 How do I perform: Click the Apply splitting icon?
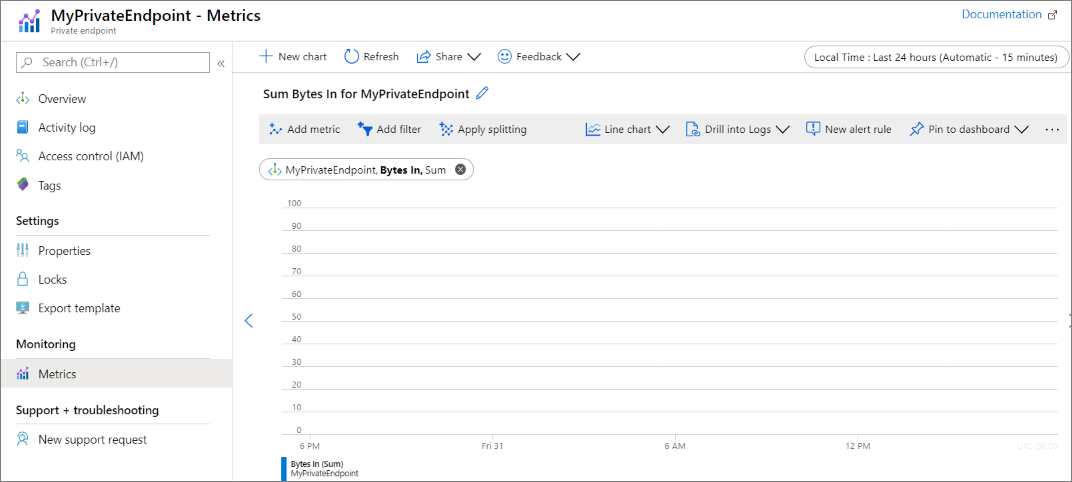446,129
